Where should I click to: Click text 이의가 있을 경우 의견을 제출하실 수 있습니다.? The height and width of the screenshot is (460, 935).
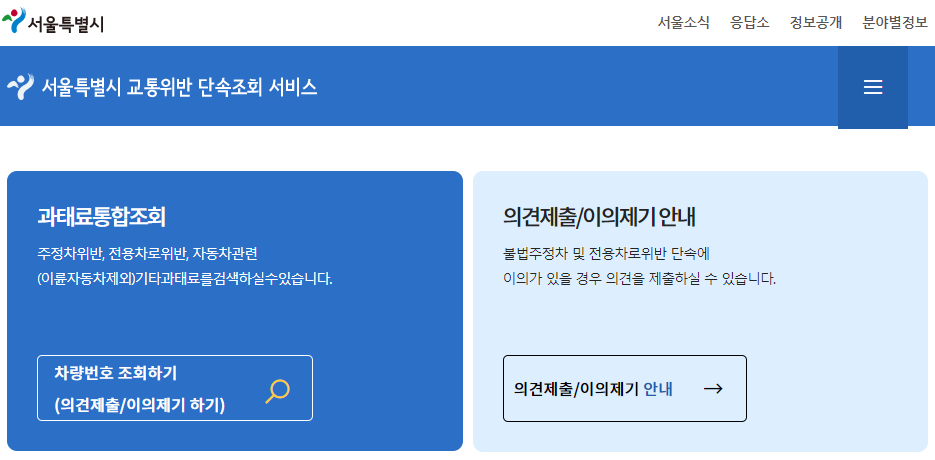click(x=640, y=279)
